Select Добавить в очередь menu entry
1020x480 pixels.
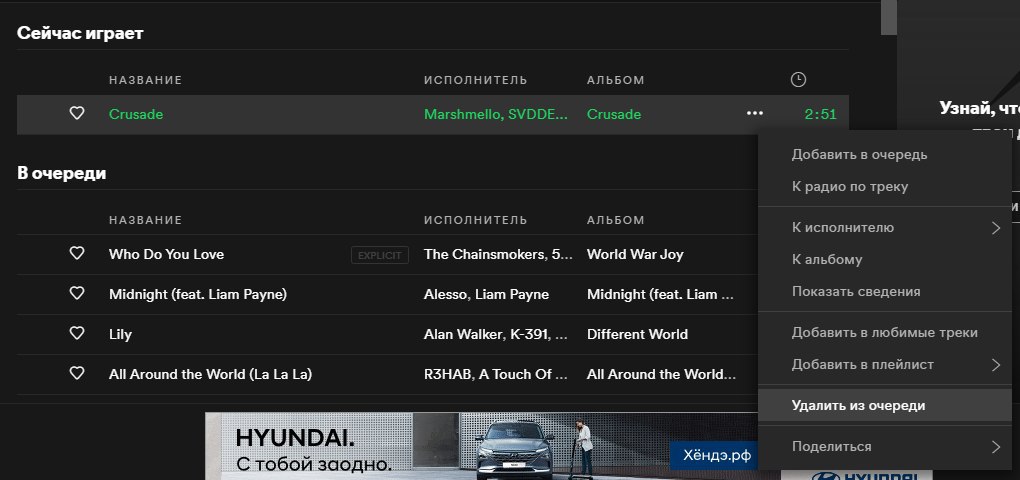(885, 155)
